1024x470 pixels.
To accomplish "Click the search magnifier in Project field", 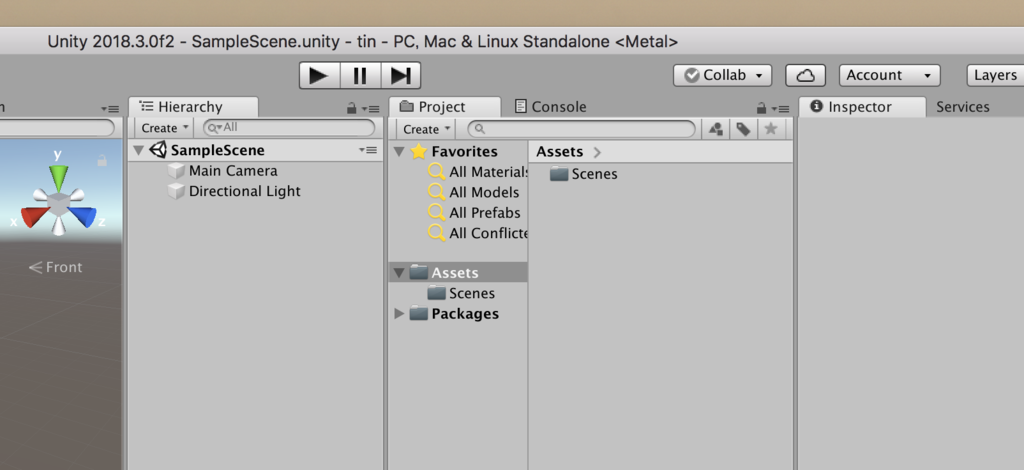I will coord(479,129).
